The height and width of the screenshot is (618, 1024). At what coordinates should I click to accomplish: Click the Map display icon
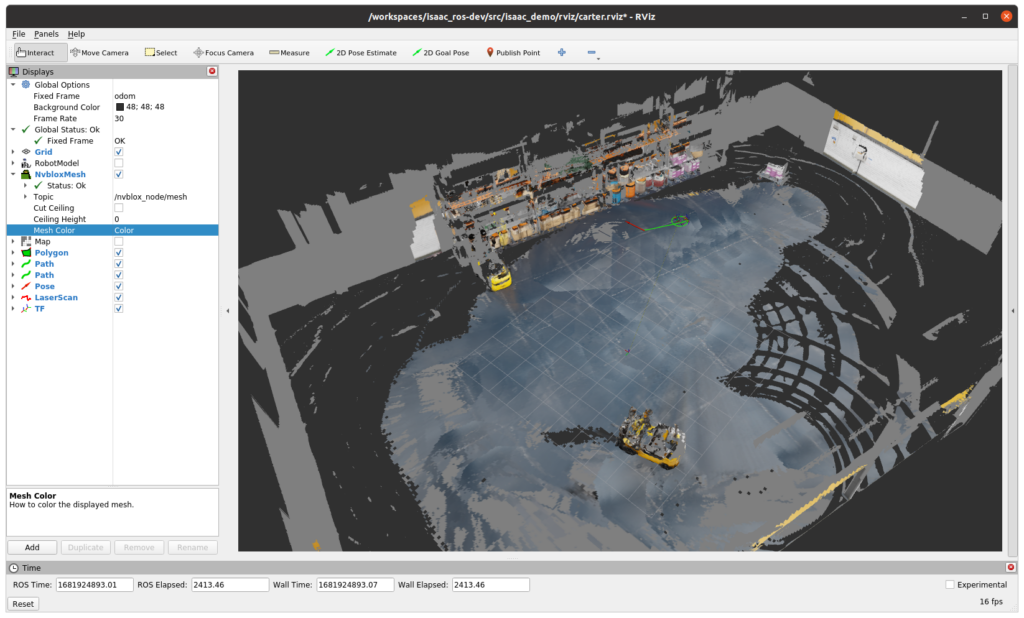[x=26, y=241]
